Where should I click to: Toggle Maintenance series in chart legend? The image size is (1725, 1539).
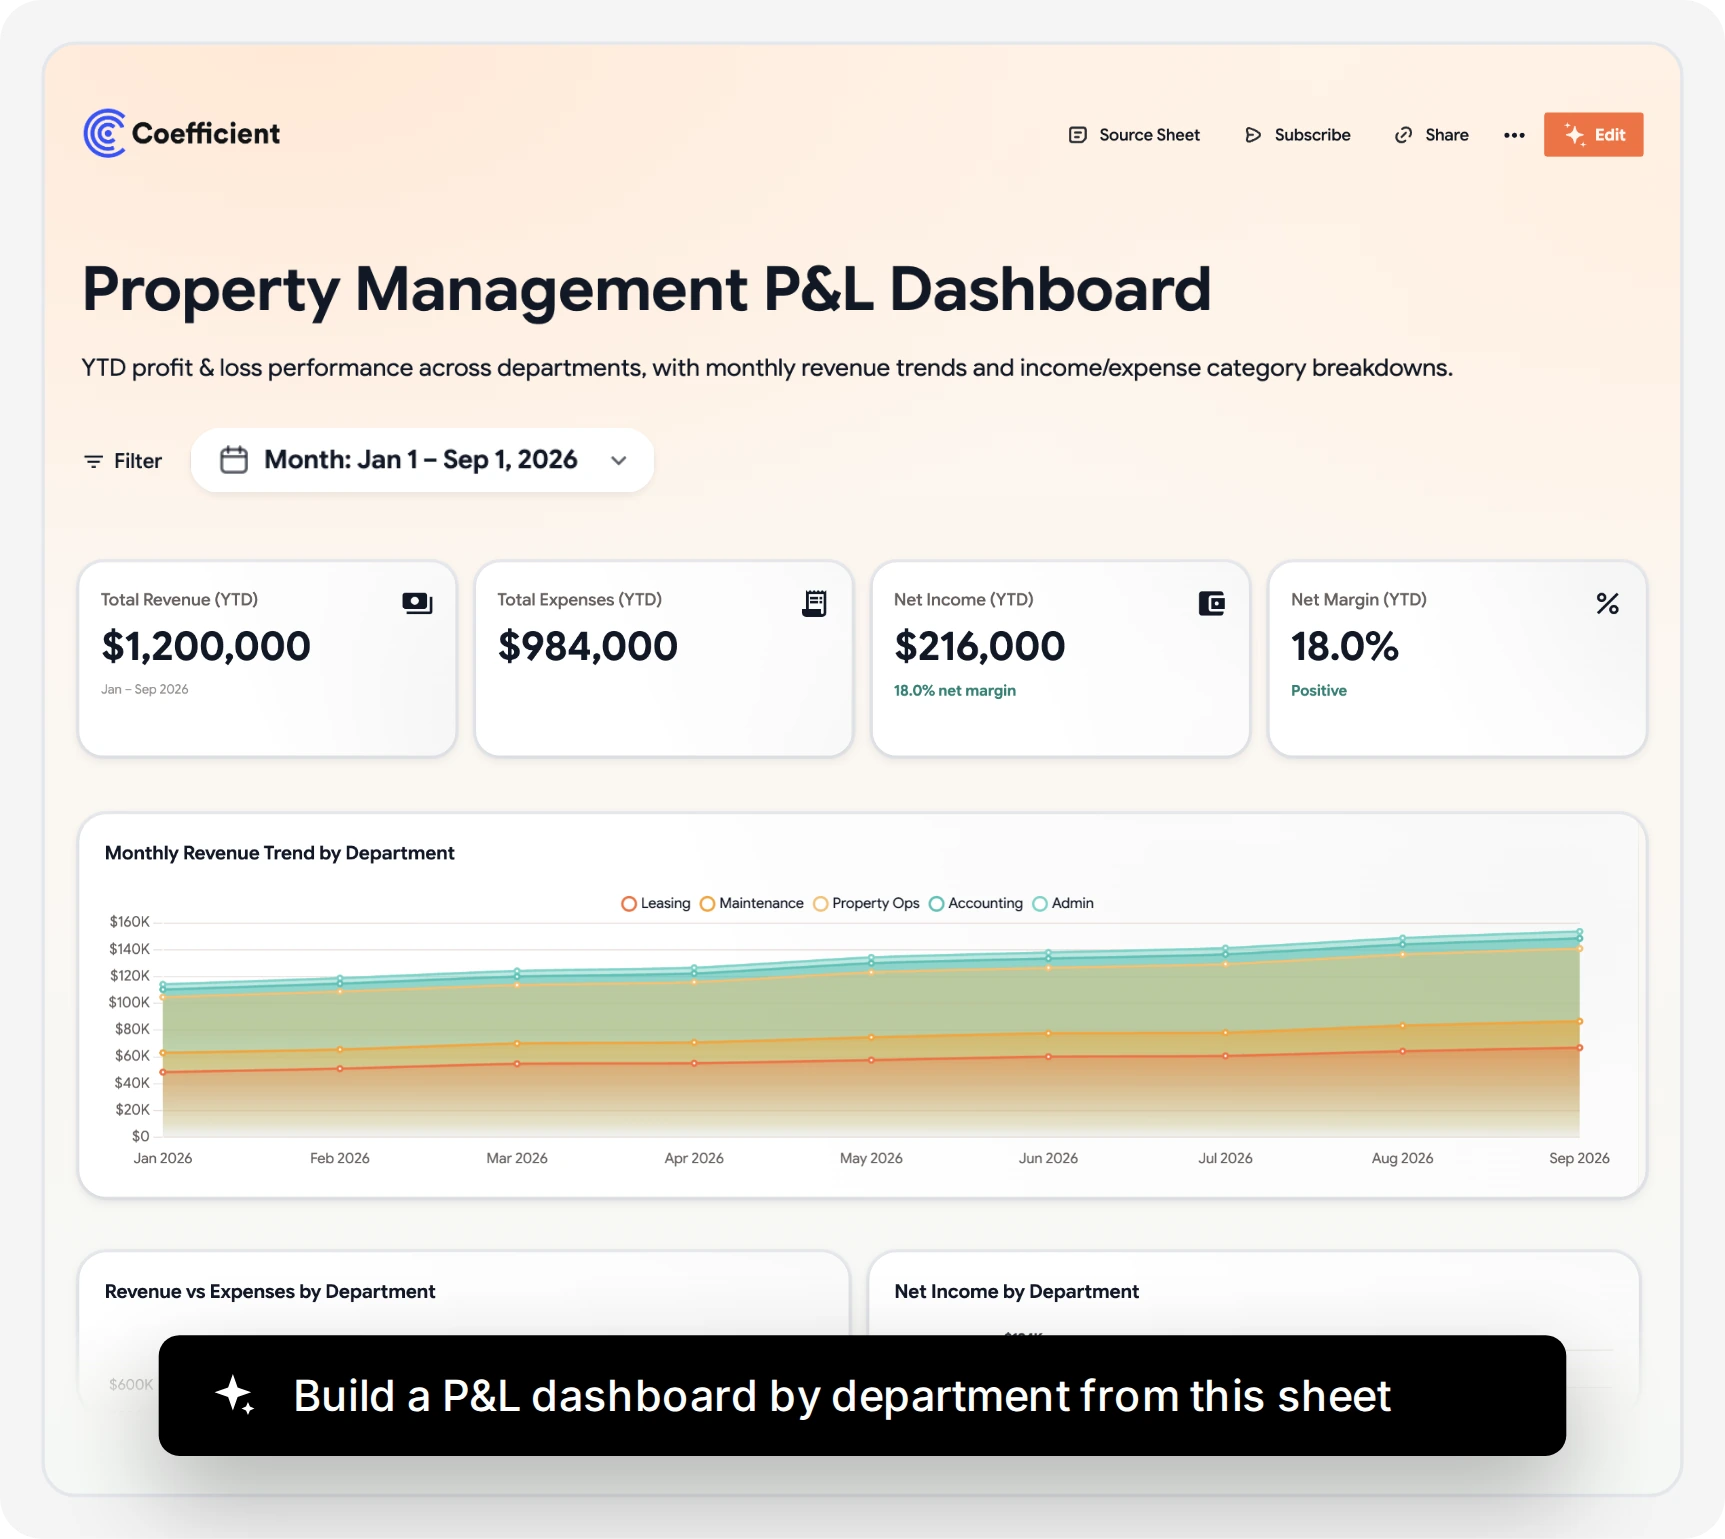click(x=752, y=903)
